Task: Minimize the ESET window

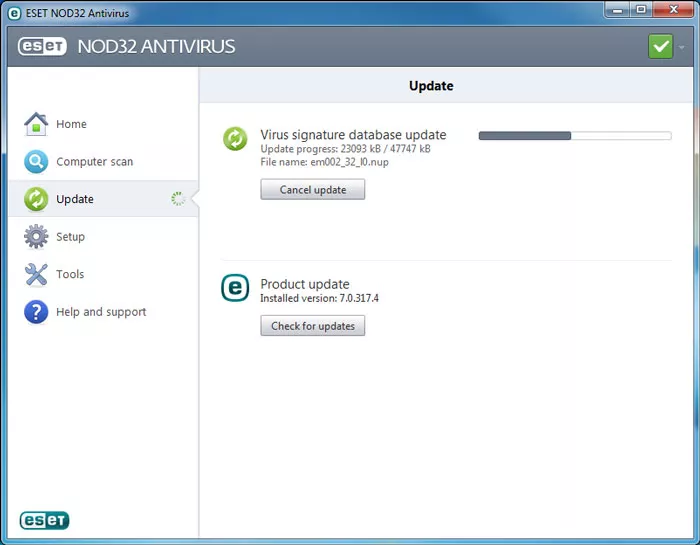Action: (x=617, y=10)
